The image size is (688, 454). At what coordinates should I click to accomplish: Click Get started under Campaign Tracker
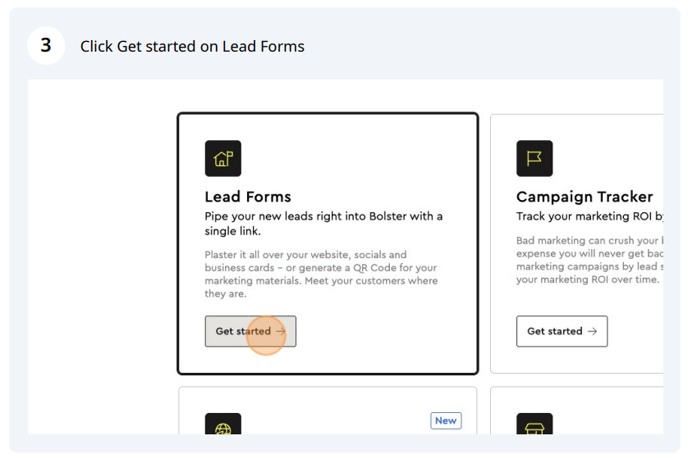(x=562, y=331)
